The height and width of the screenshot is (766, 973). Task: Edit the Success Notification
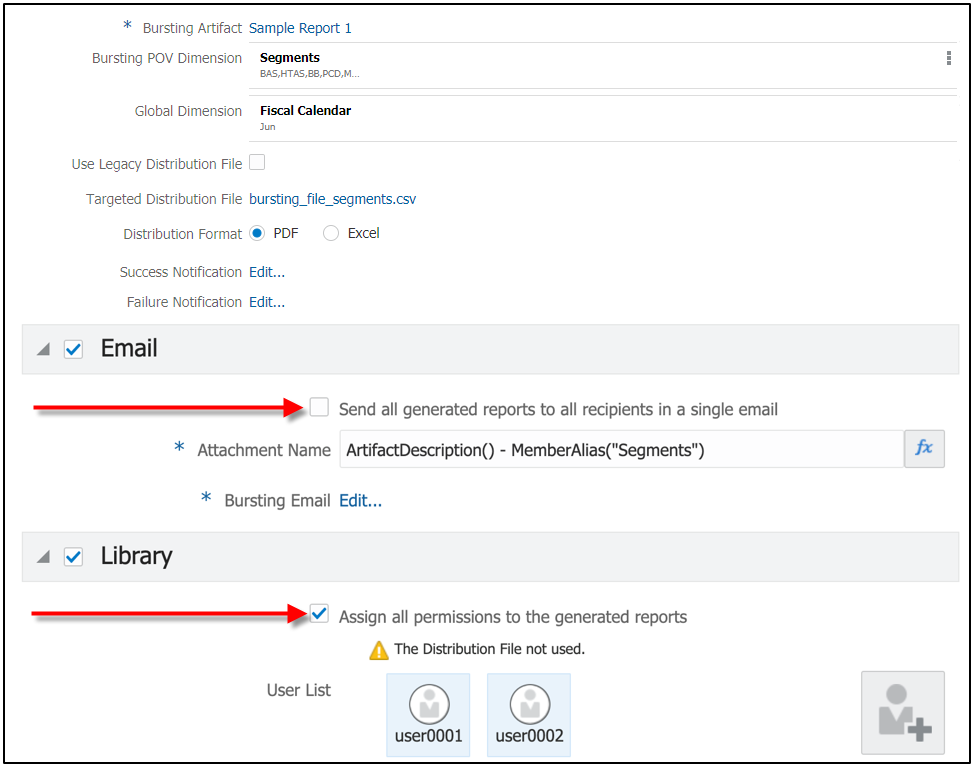tap(266, 272)
